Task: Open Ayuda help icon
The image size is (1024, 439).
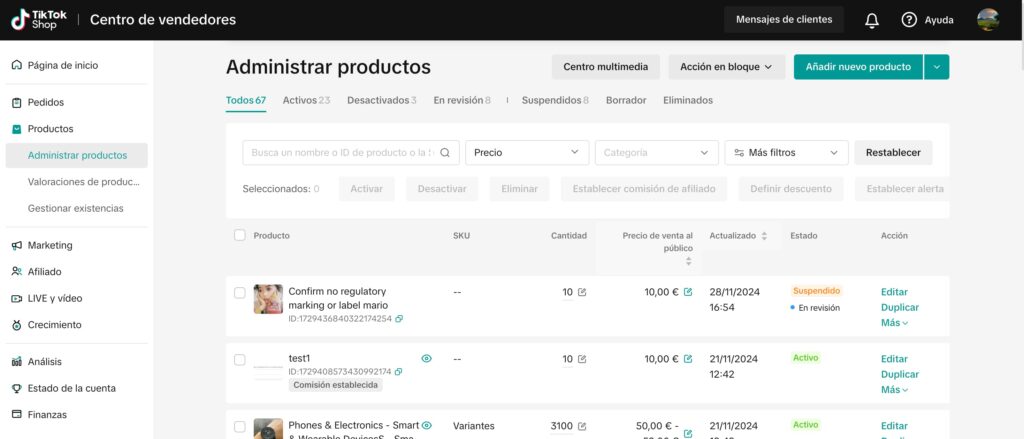Action: [x=909, y=20]
